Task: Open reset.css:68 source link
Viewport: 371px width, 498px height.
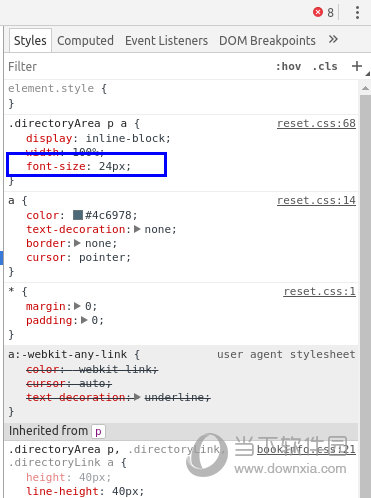Action: pos(316,123)
